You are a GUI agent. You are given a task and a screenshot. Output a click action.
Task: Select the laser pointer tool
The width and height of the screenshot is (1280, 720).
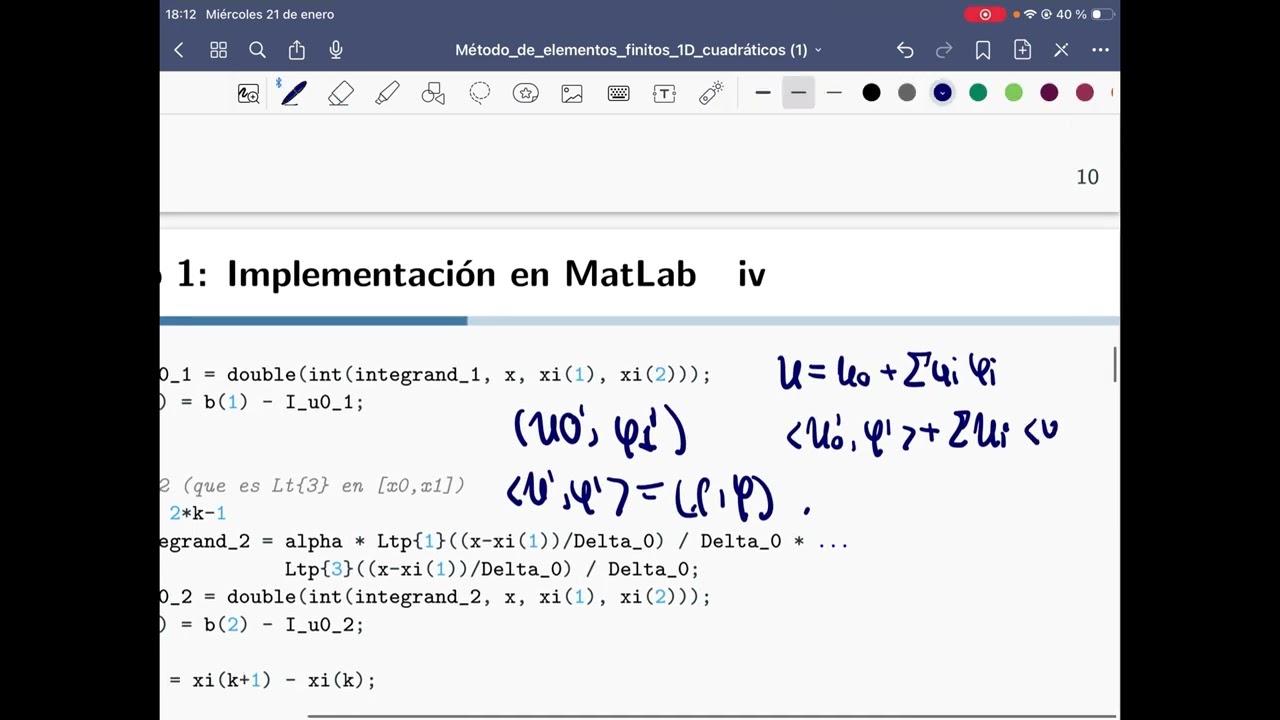(x=711, y=93)
